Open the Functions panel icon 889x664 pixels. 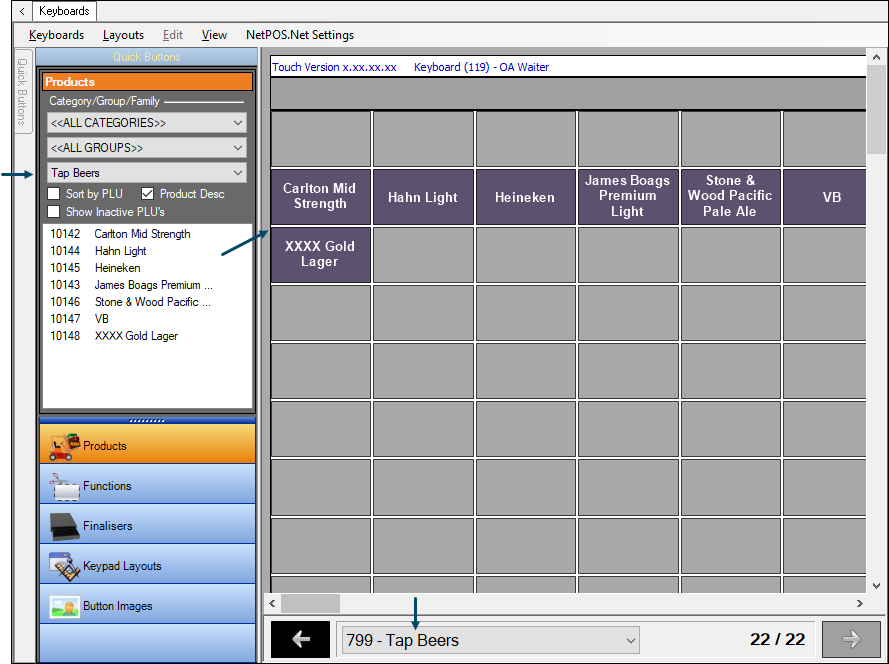tap(64, 486)
